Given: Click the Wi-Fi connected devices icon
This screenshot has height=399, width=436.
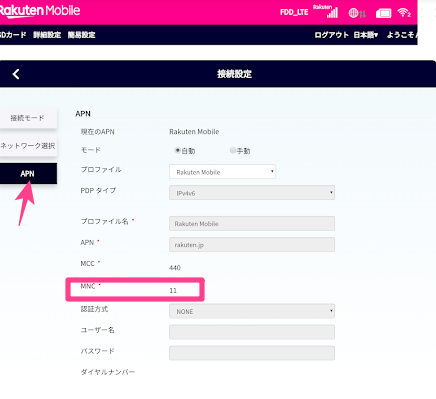Looking at the screenshot, I should tap(404, 13).
